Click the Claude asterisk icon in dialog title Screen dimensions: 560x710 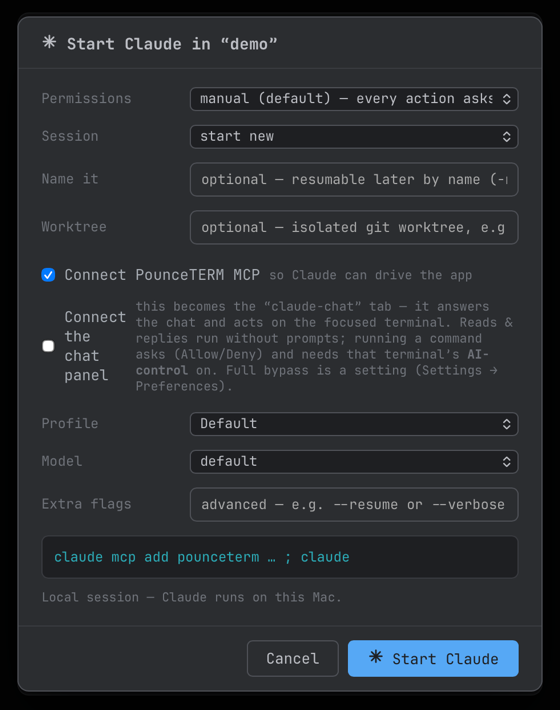(x=49, y=43)
